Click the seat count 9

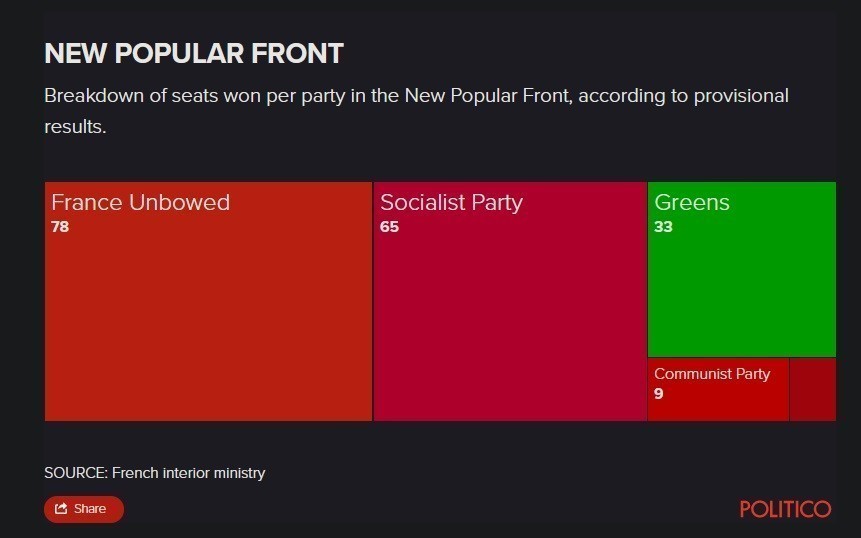coord(659,394)
